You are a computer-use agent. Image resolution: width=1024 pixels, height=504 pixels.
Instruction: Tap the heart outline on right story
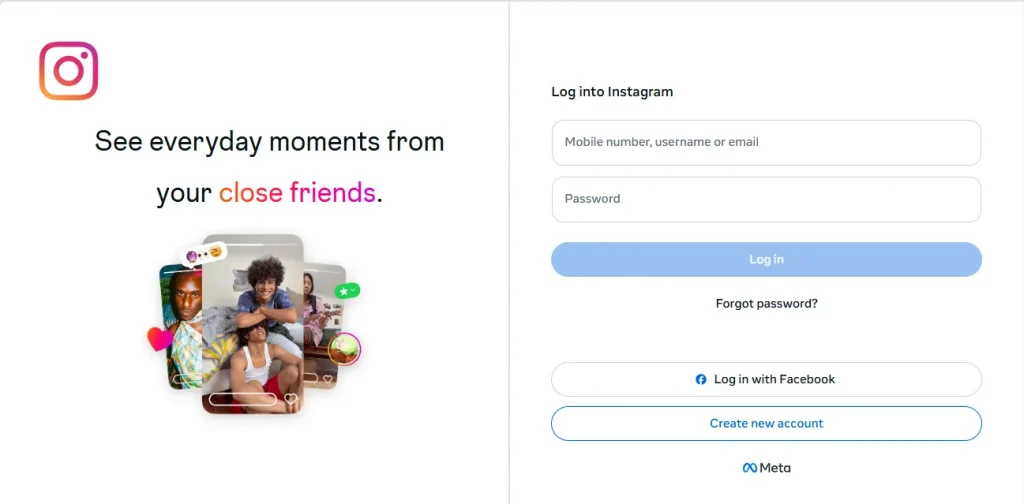pos(328,378)
